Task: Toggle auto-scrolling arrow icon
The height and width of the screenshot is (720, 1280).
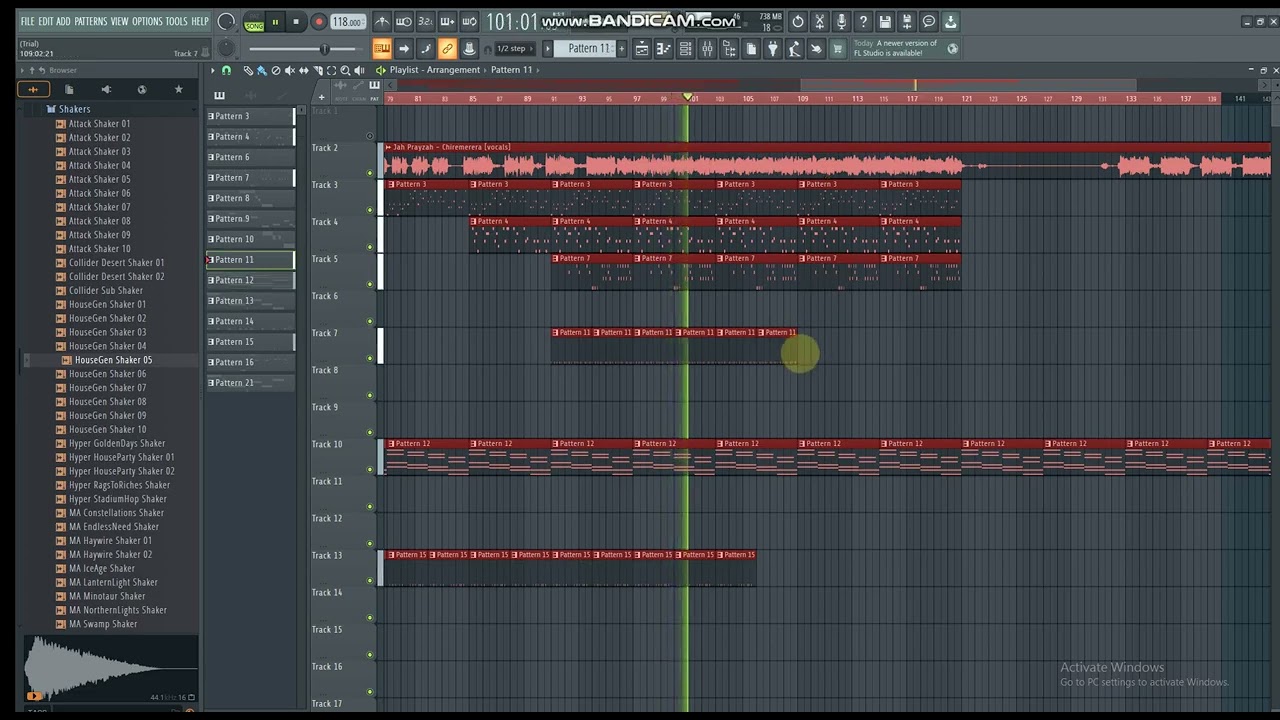Action: 404,48
